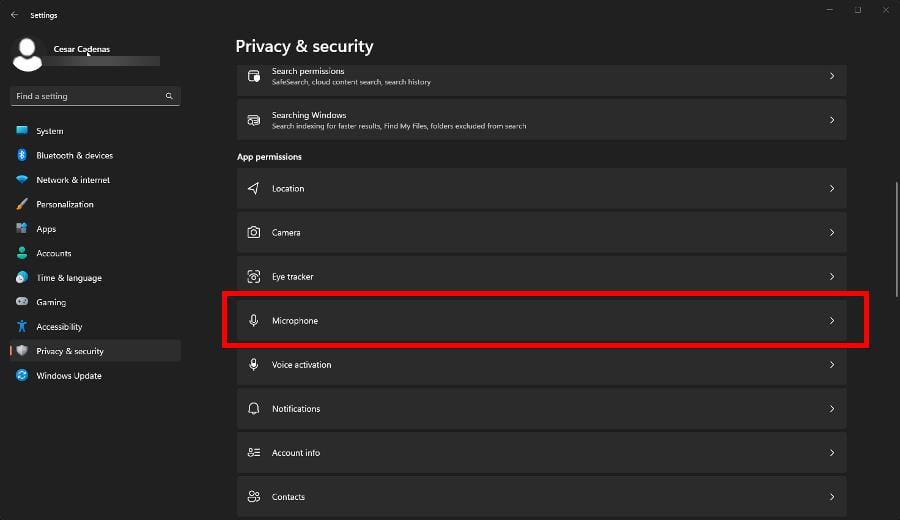This screenshot has height=520, width=900.
Task: Click the Accounts person icon
Action: (x=22, y=253)
